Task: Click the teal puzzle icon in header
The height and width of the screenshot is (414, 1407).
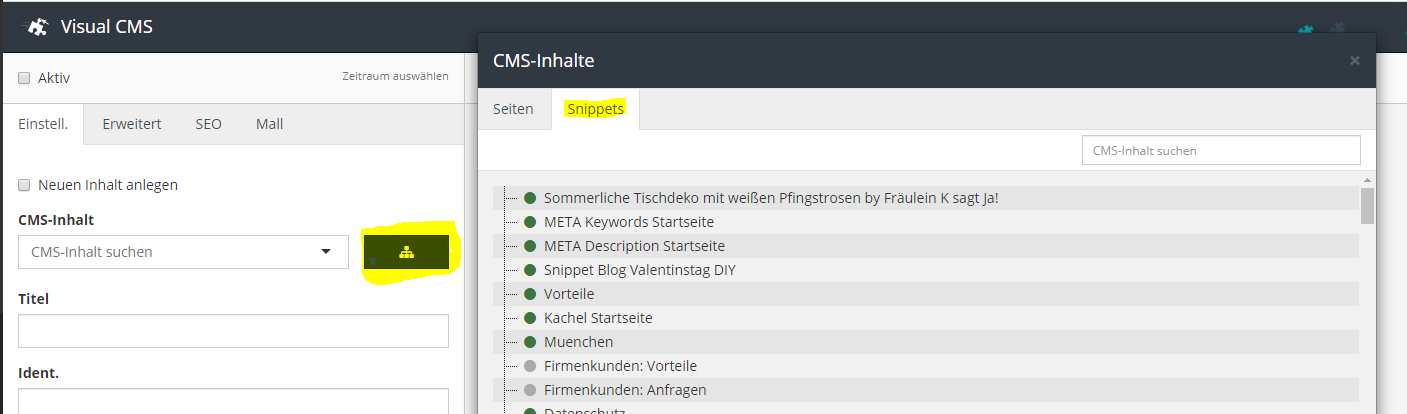Action: tap(1305, 30)
